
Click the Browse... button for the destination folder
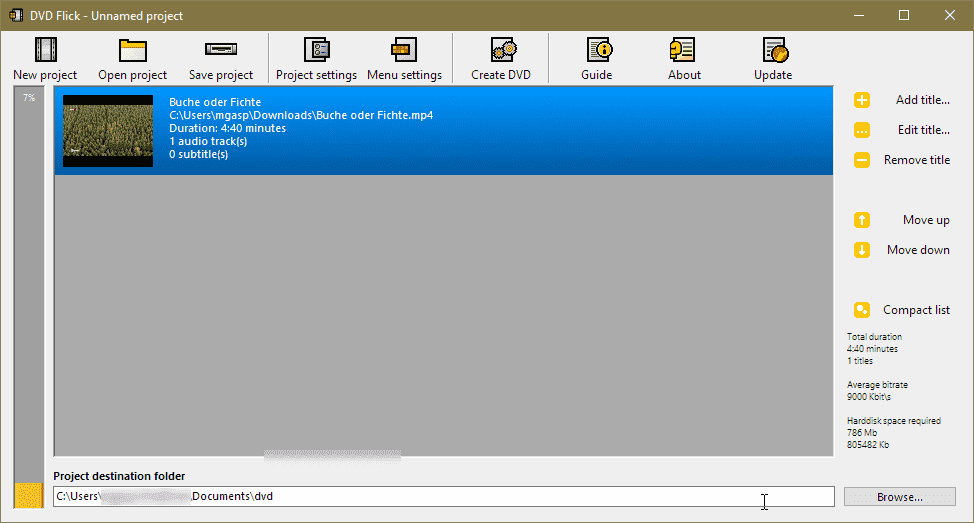pyautogui.click(x=900, y=496)
